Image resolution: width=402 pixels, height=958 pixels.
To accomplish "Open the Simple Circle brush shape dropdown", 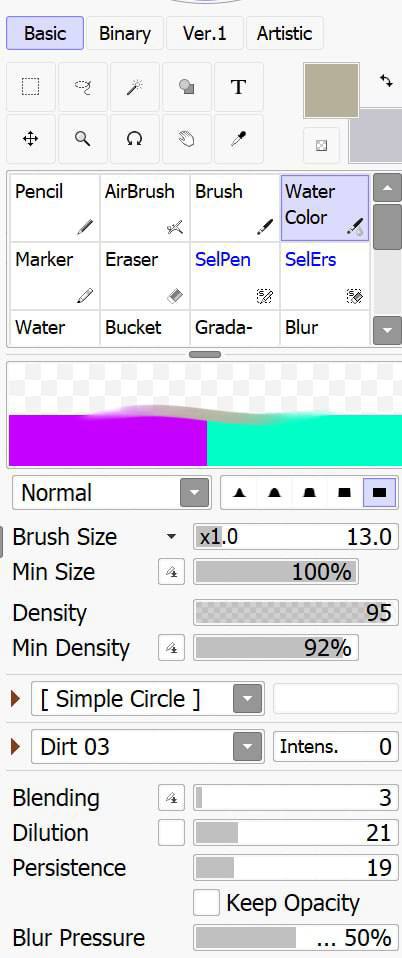I will (148, 698).
